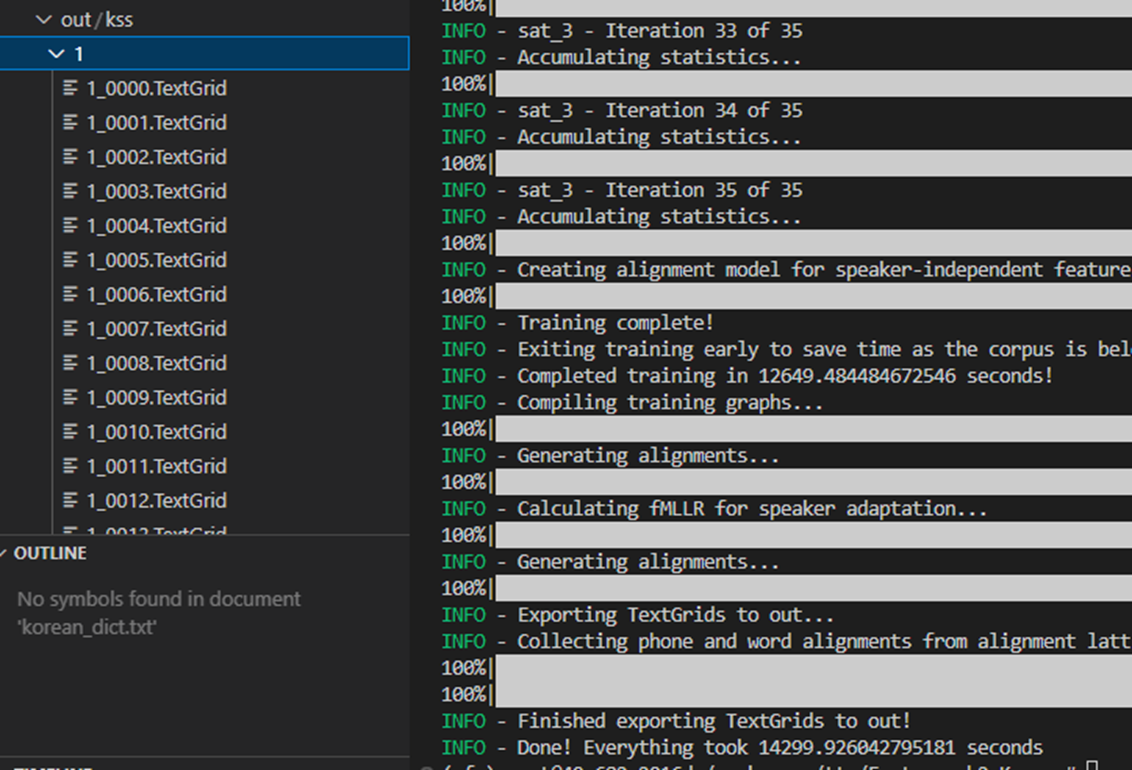Image resolution: width=1132 pixels, height=770 pixels.
Task: Click file icon beside 1_0007.TextGrid
Action: (x=70, y=329)
